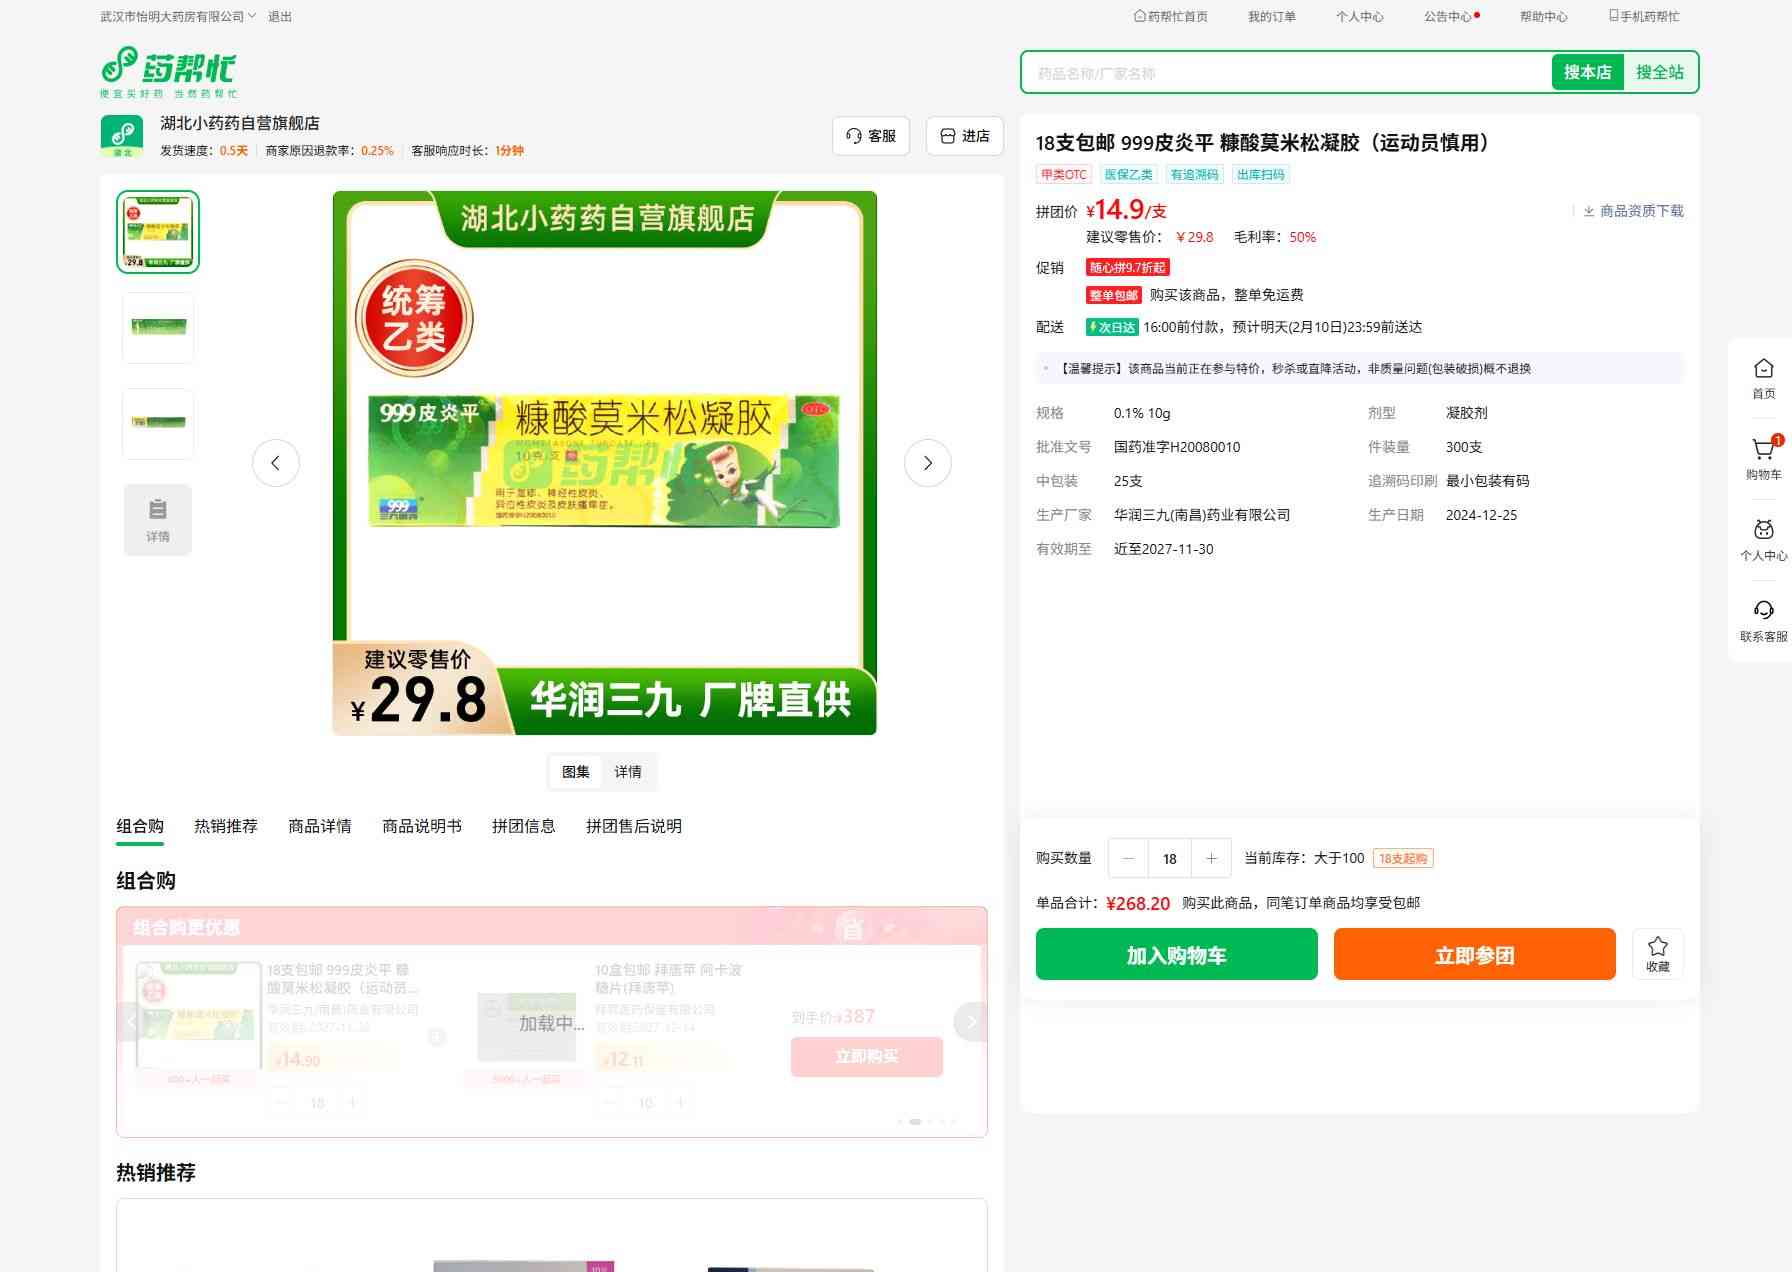Show previous product image with left arrow
Image resolution: width=1792 pixels, height=1272 pixels.
pos(276,463)
